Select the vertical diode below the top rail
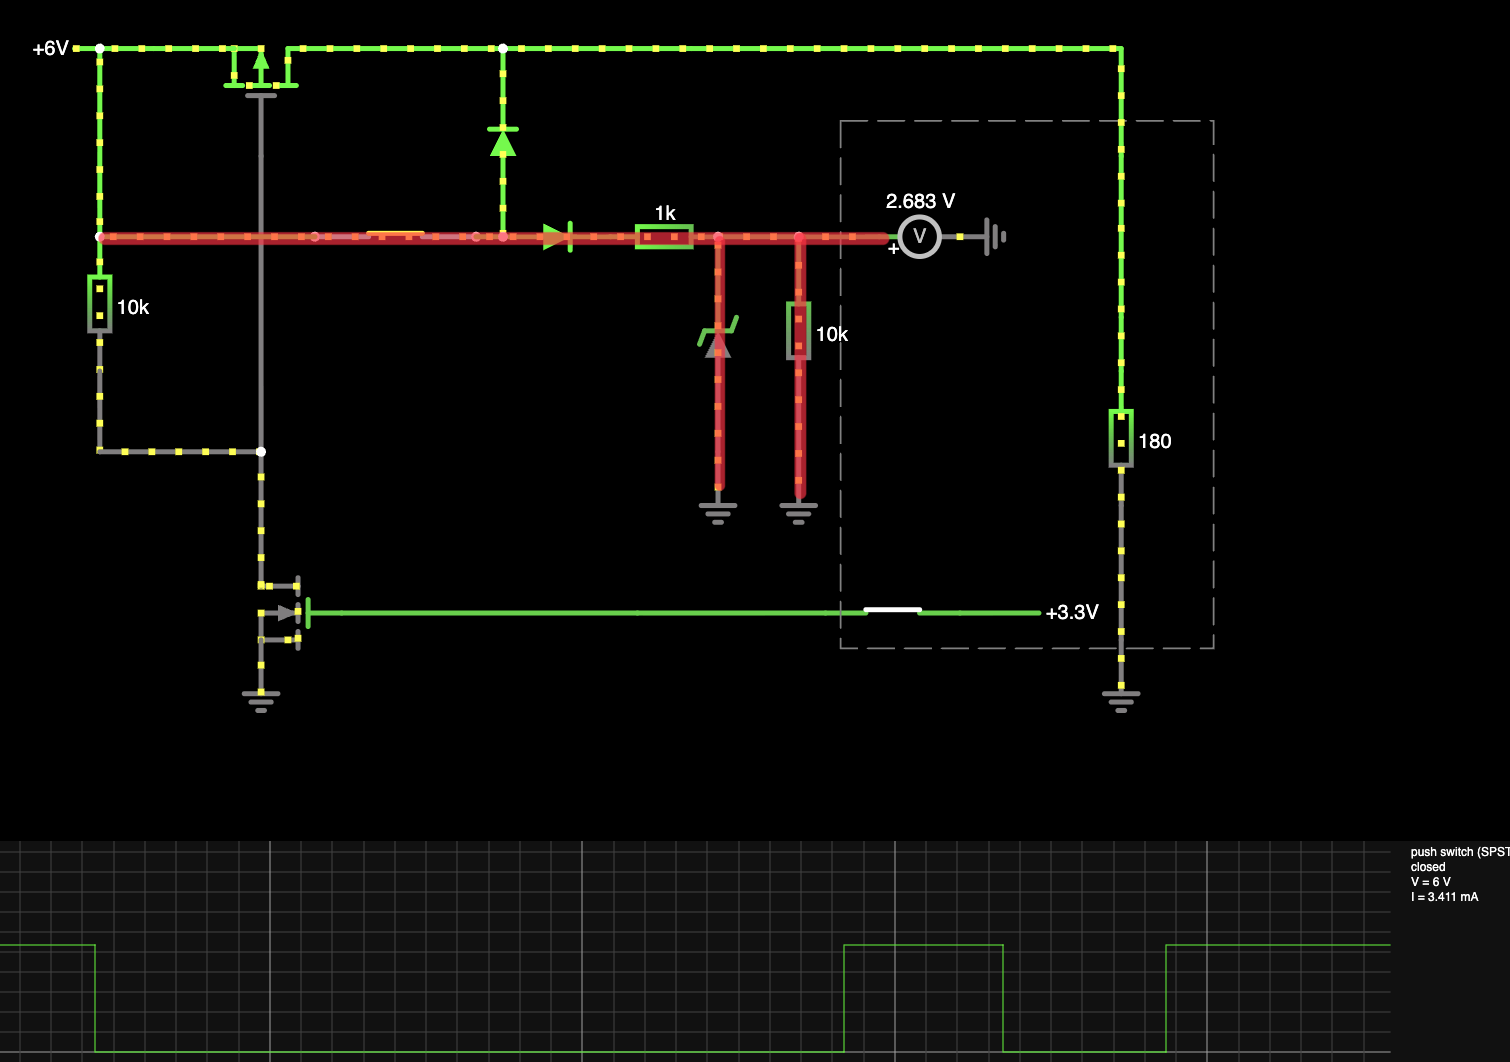 502,142
